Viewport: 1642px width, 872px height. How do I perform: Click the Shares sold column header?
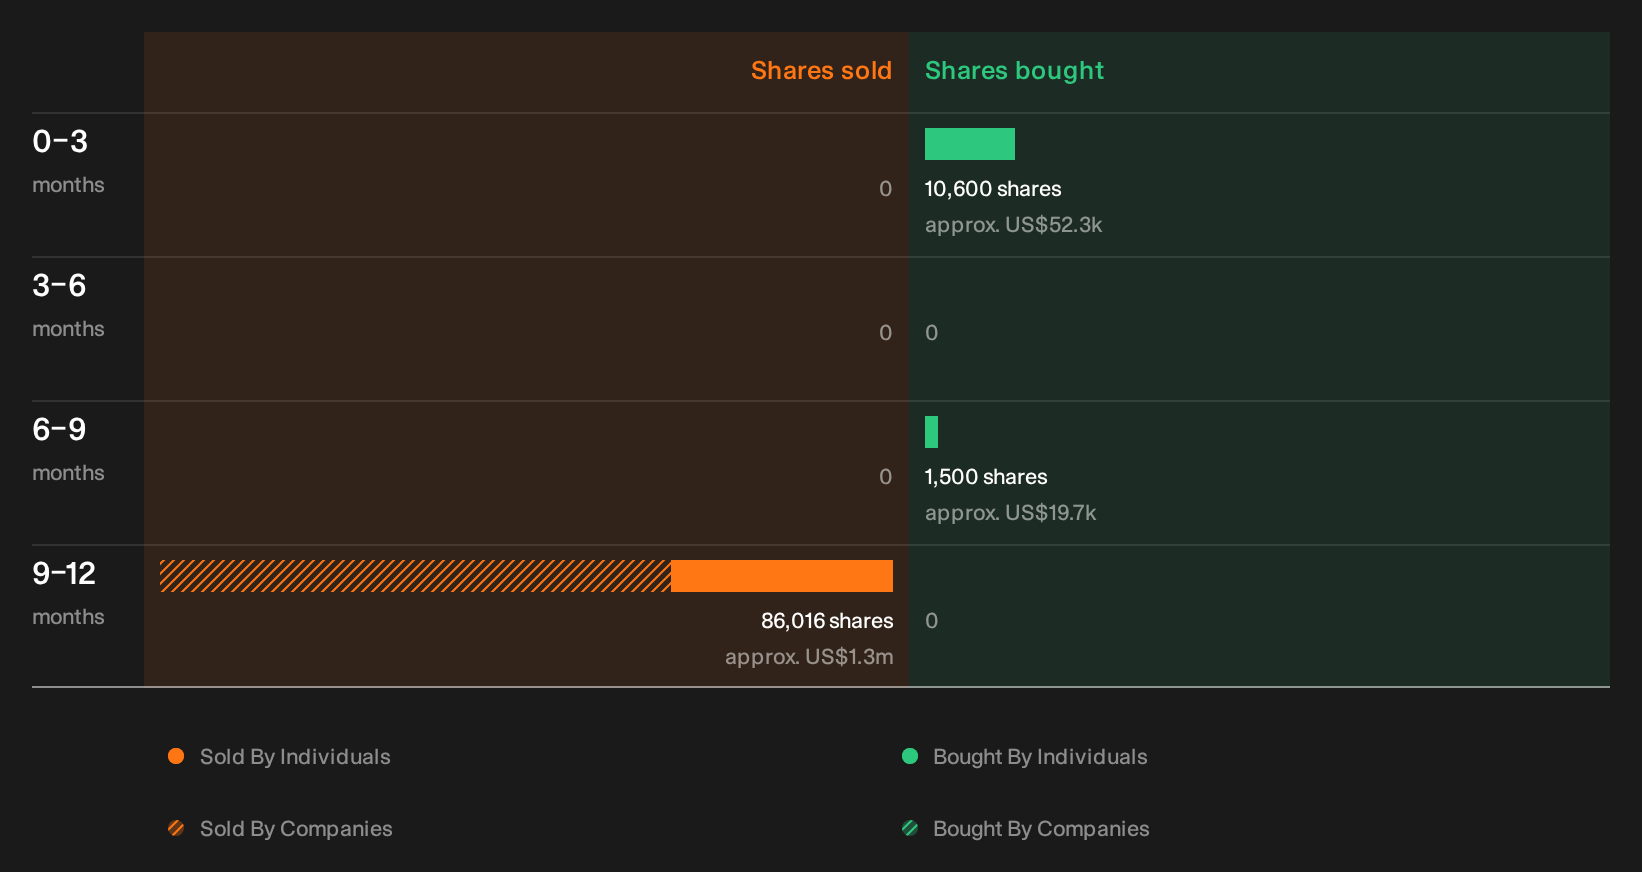[821, 71]
